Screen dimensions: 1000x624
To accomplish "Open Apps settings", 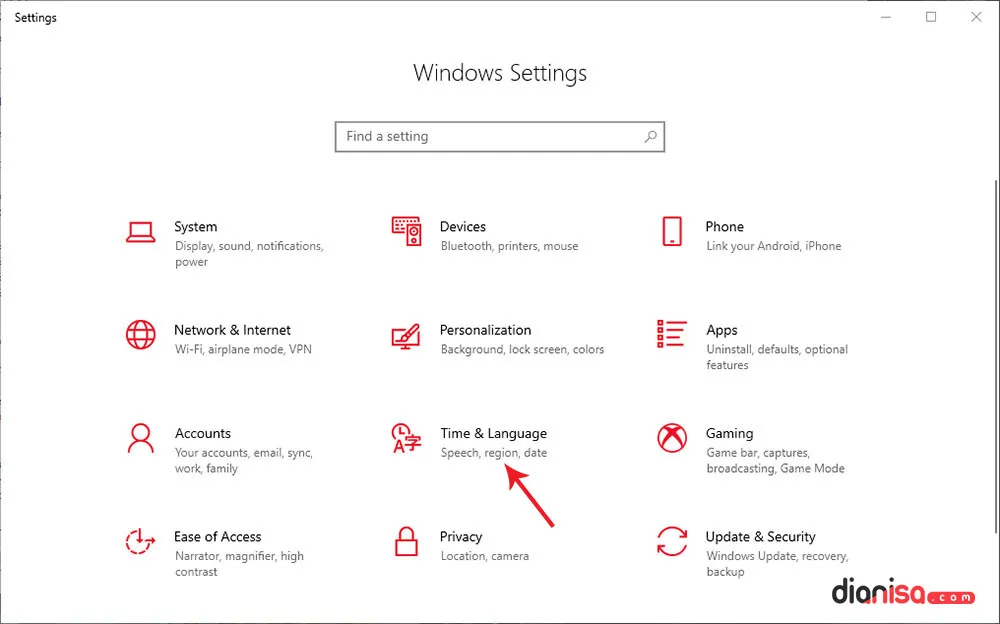I will coord(722,330).
